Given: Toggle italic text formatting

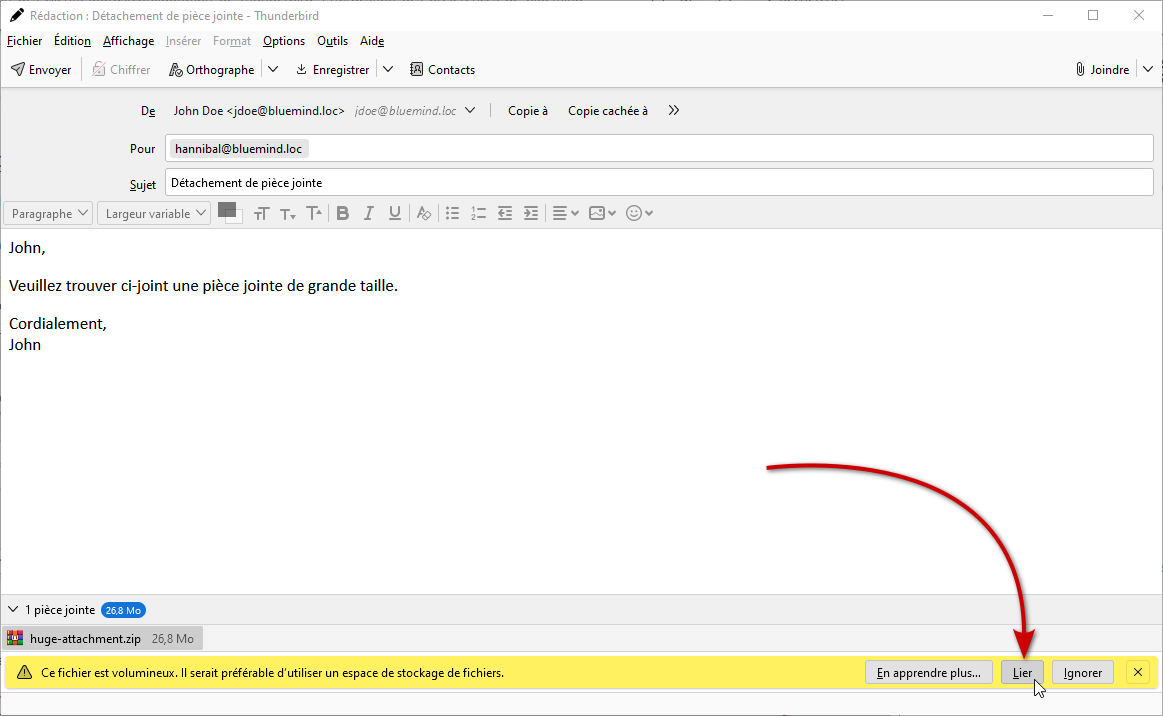Looking at the screenshot, I should click(x=369, y=213).
